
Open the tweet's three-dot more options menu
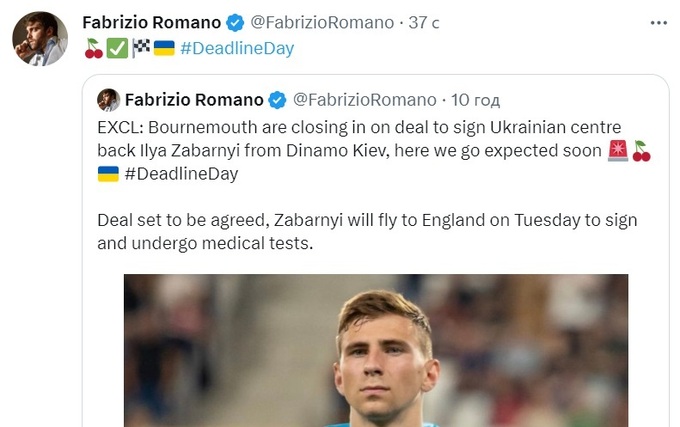pyautogui.click(x=655, y=21)
